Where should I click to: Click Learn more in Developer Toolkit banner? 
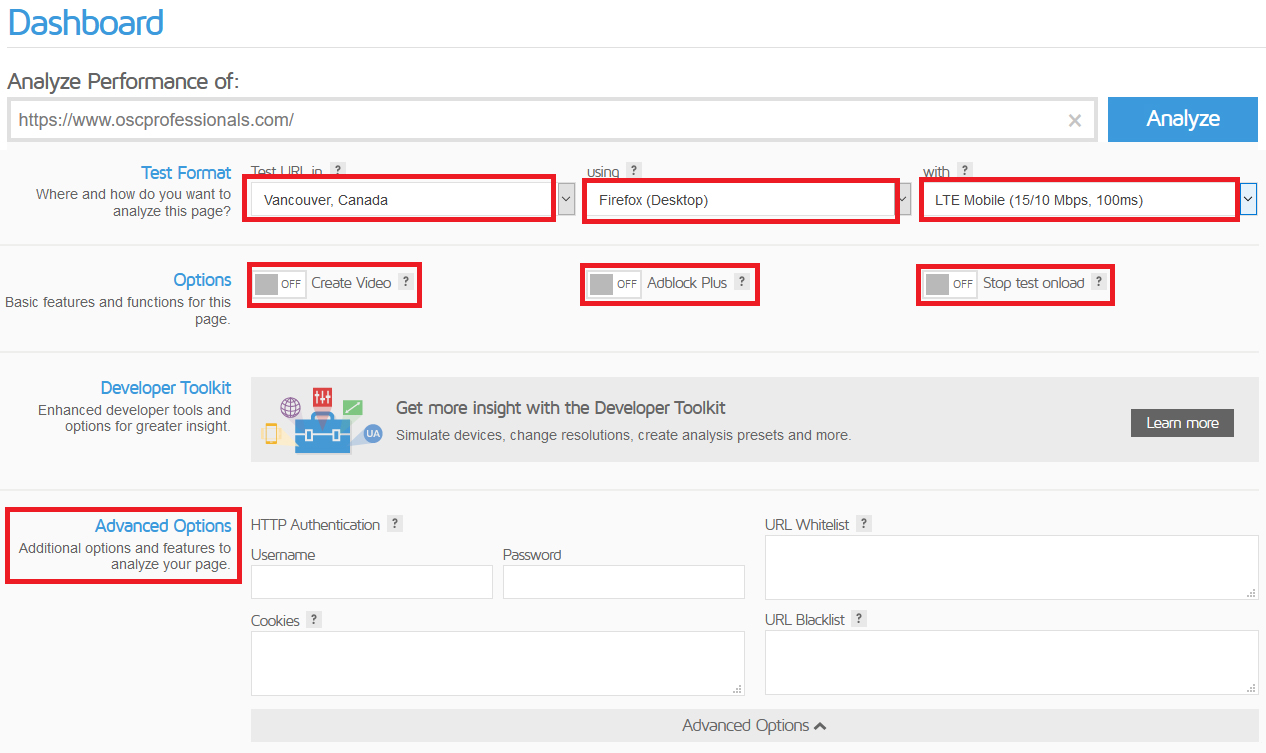(1182, 423)
